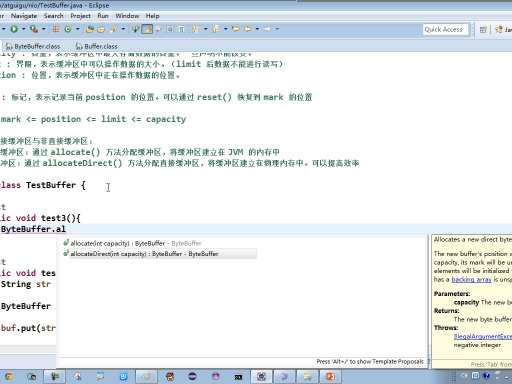
Task: Toggle Block Selection mode
Action: 170,29
